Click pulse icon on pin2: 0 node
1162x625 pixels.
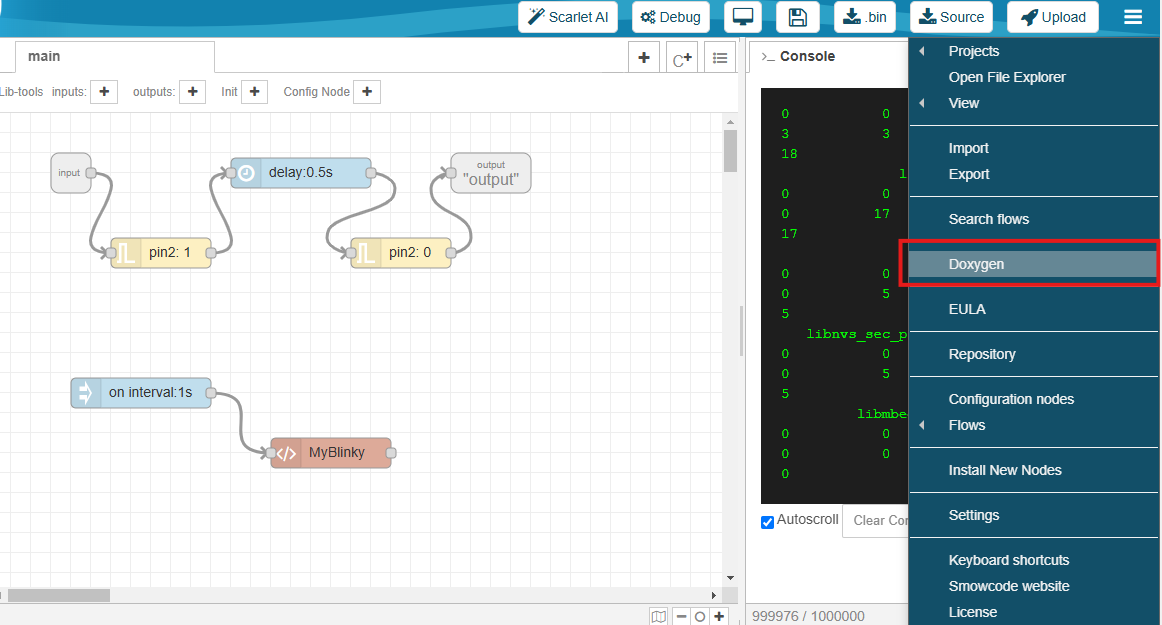(366, 253)
